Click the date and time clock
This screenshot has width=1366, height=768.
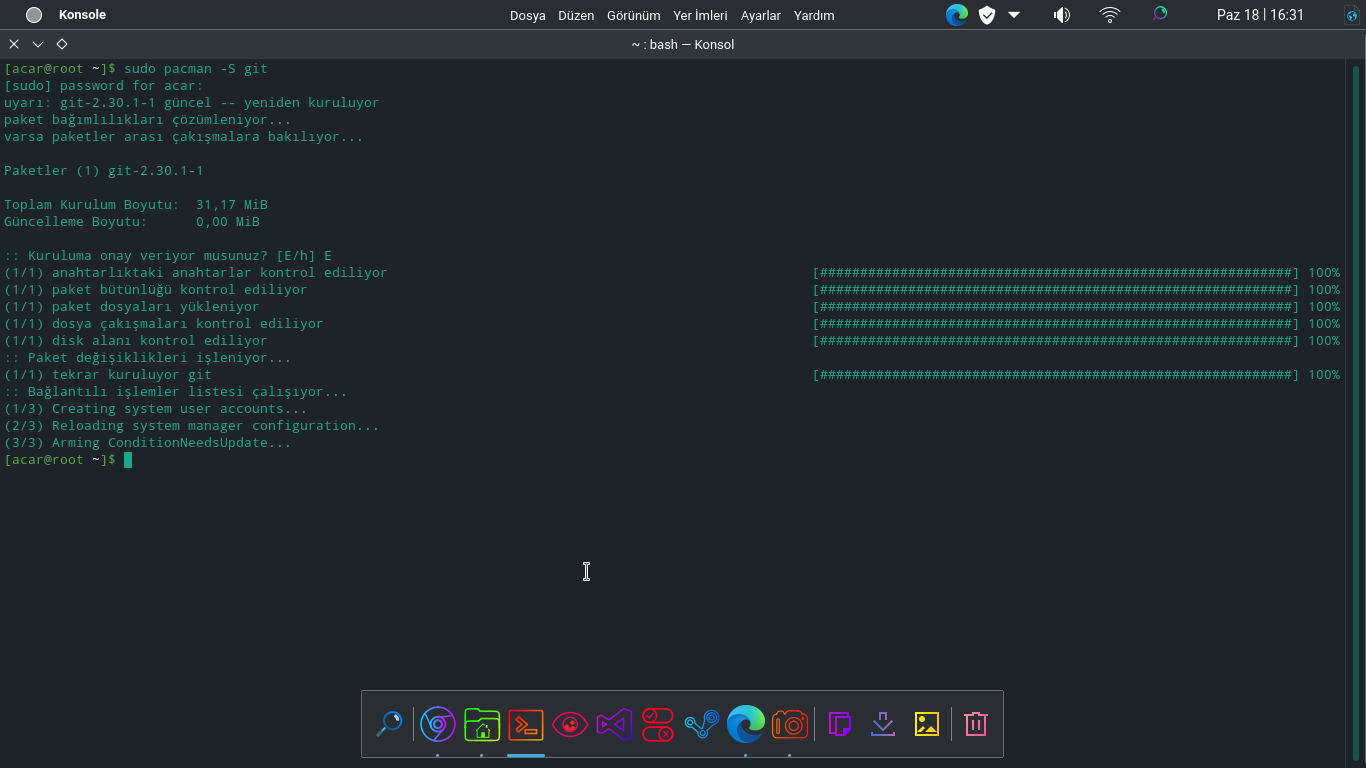pos(1260,15)
